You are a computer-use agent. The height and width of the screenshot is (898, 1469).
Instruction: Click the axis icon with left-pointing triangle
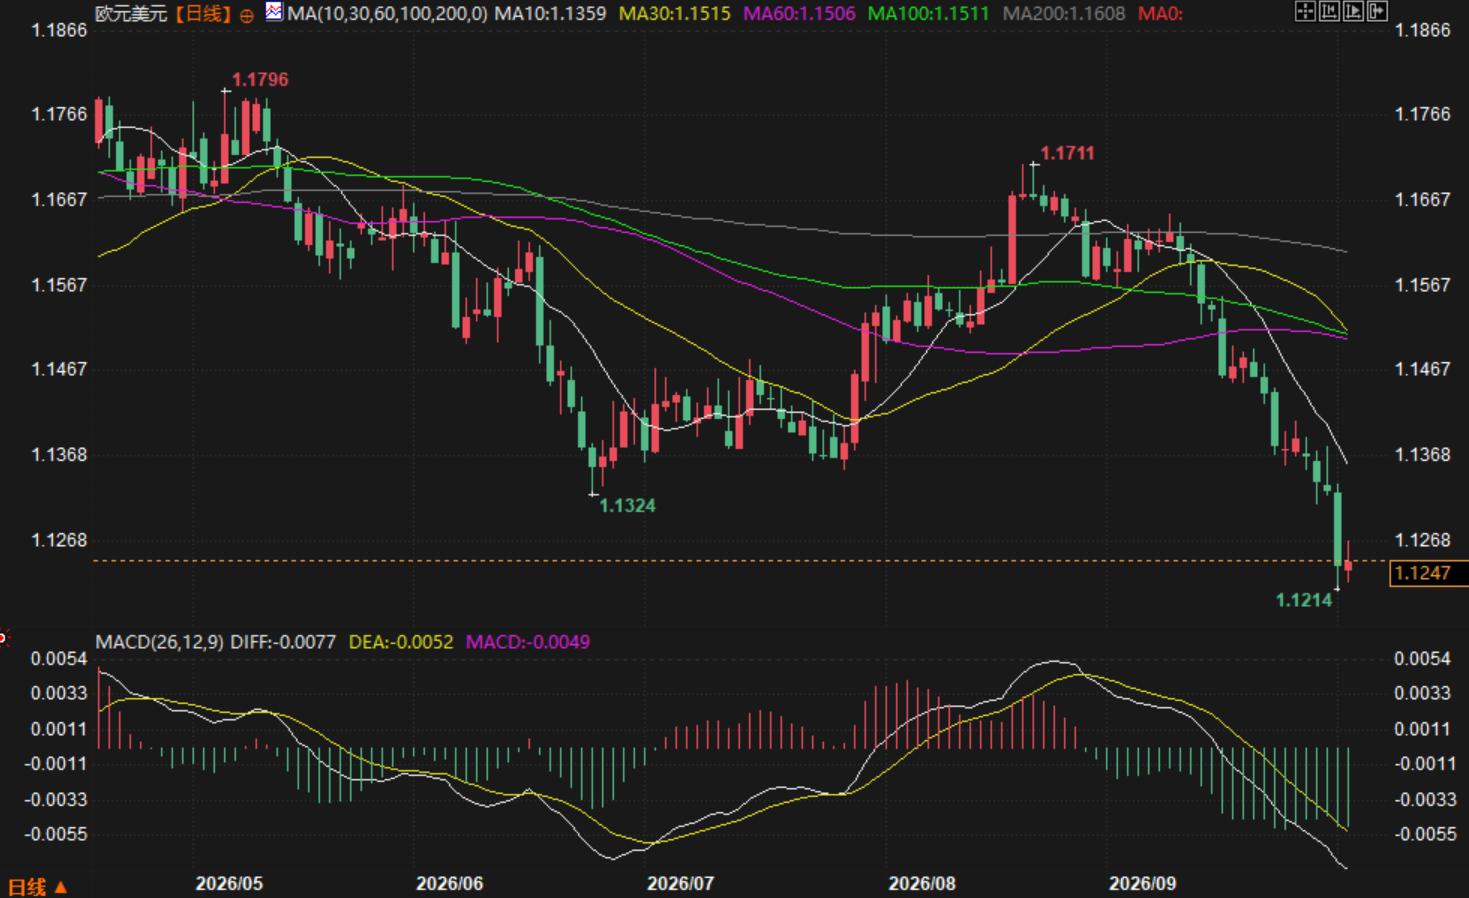tap(1329, 11)
